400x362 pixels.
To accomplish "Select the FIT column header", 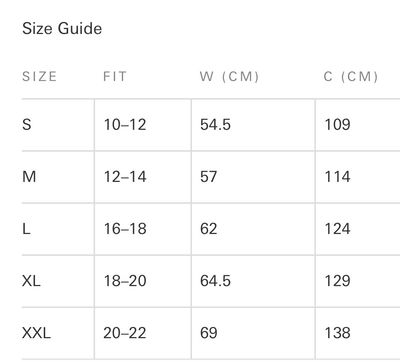I will 115,77.
